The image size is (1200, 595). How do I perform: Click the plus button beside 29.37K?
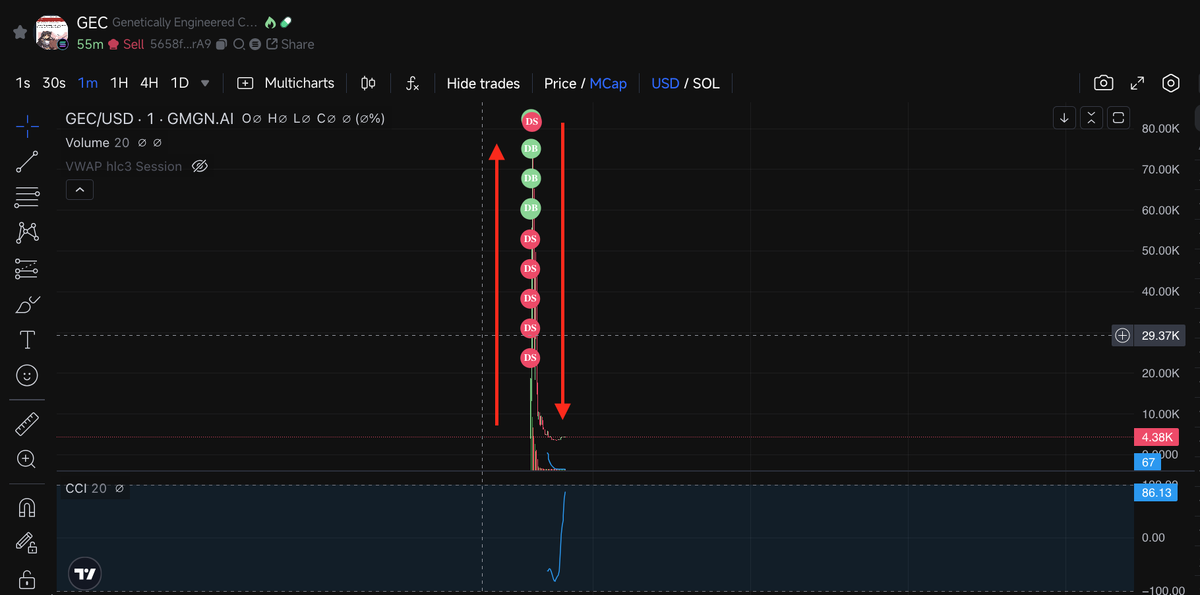click(x=1123, y=335)
